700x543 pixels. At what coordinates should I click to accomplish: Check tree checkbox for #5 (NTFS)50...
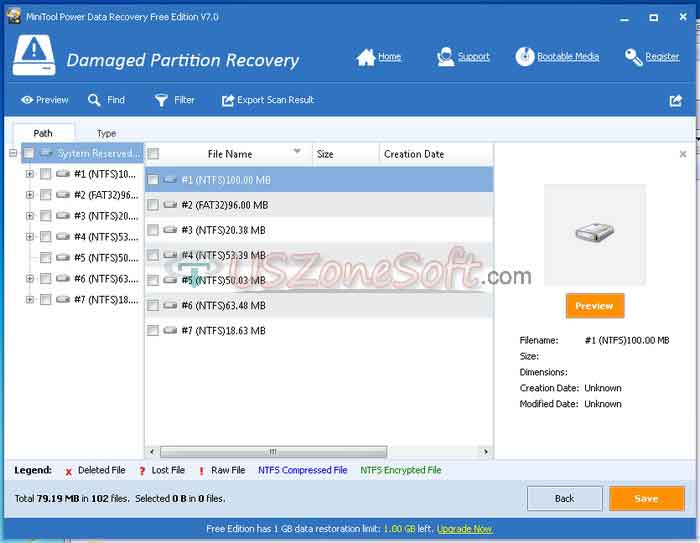click(46, 258)
